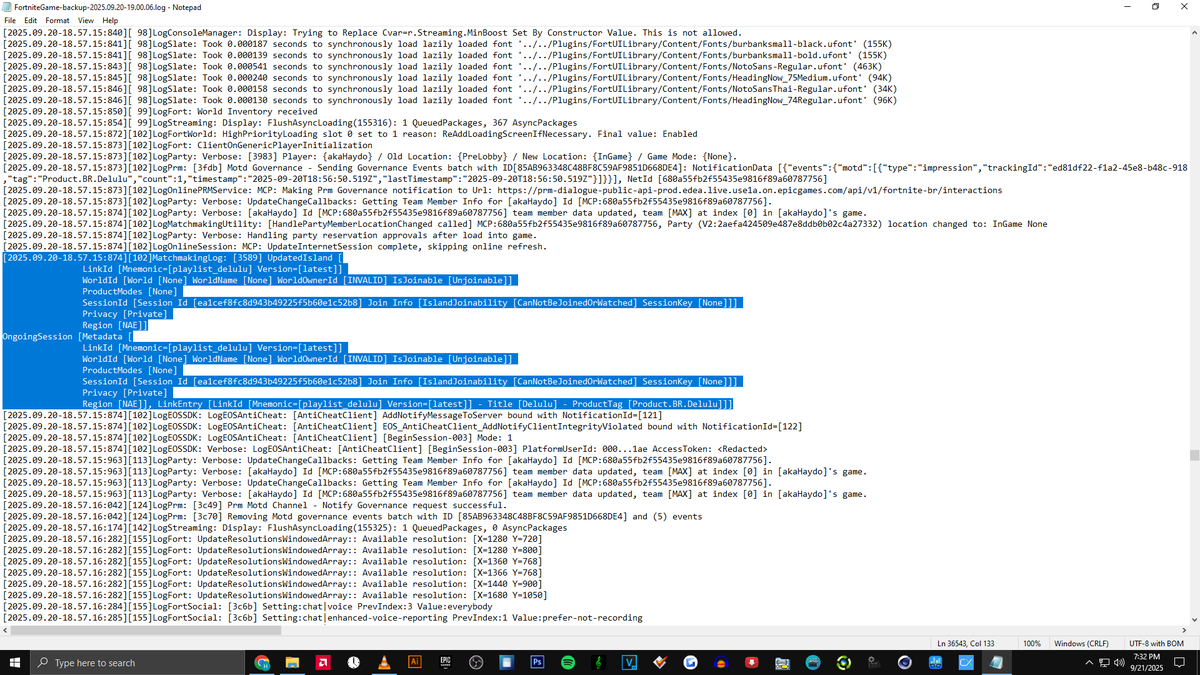The width and height of the screenshot is (1200, 675).
Task: Open the orange checkmark taskbar app
Action: pos(660,662)
